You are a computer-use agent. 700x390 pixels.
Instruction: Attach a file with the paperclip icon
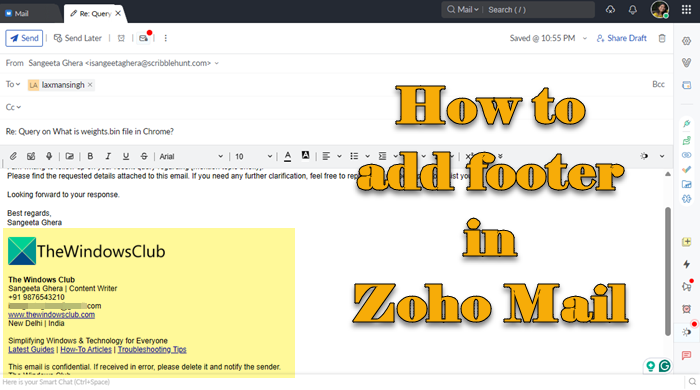click(x=13, y=156)
